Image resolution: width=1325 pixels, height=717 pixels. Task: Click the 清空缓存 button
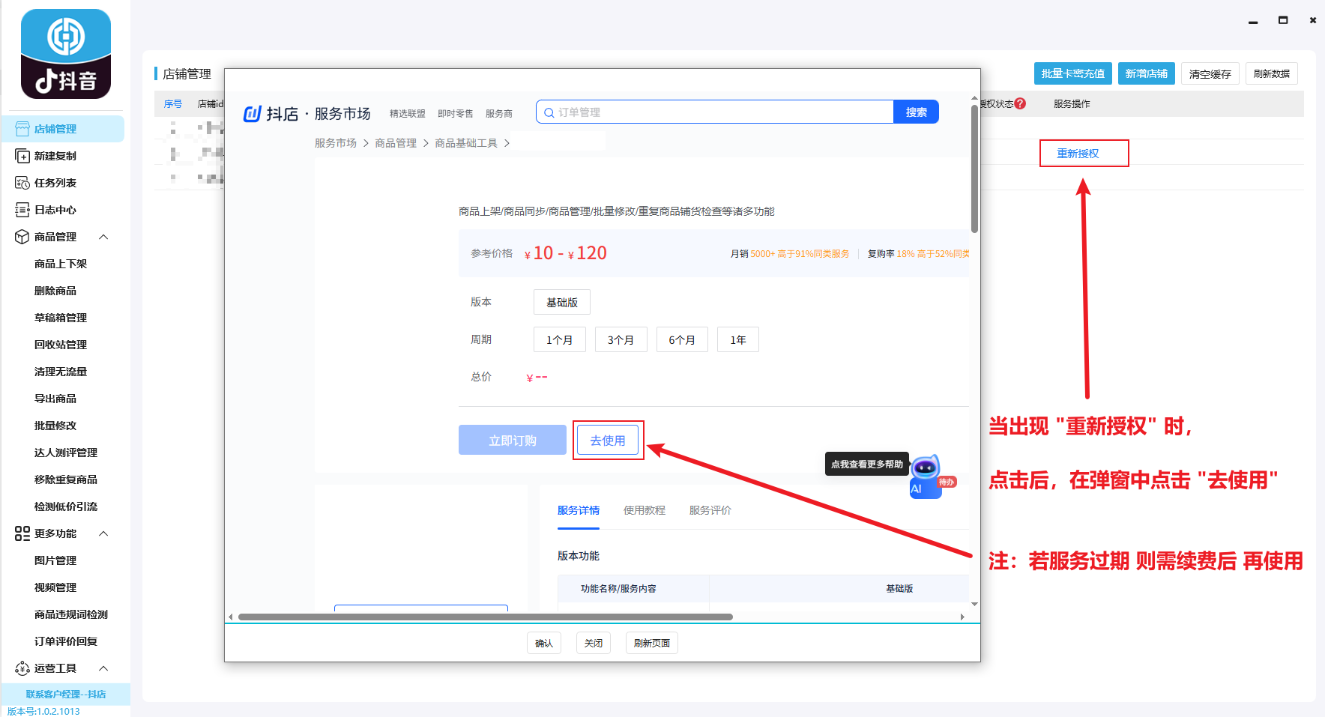1211,74
